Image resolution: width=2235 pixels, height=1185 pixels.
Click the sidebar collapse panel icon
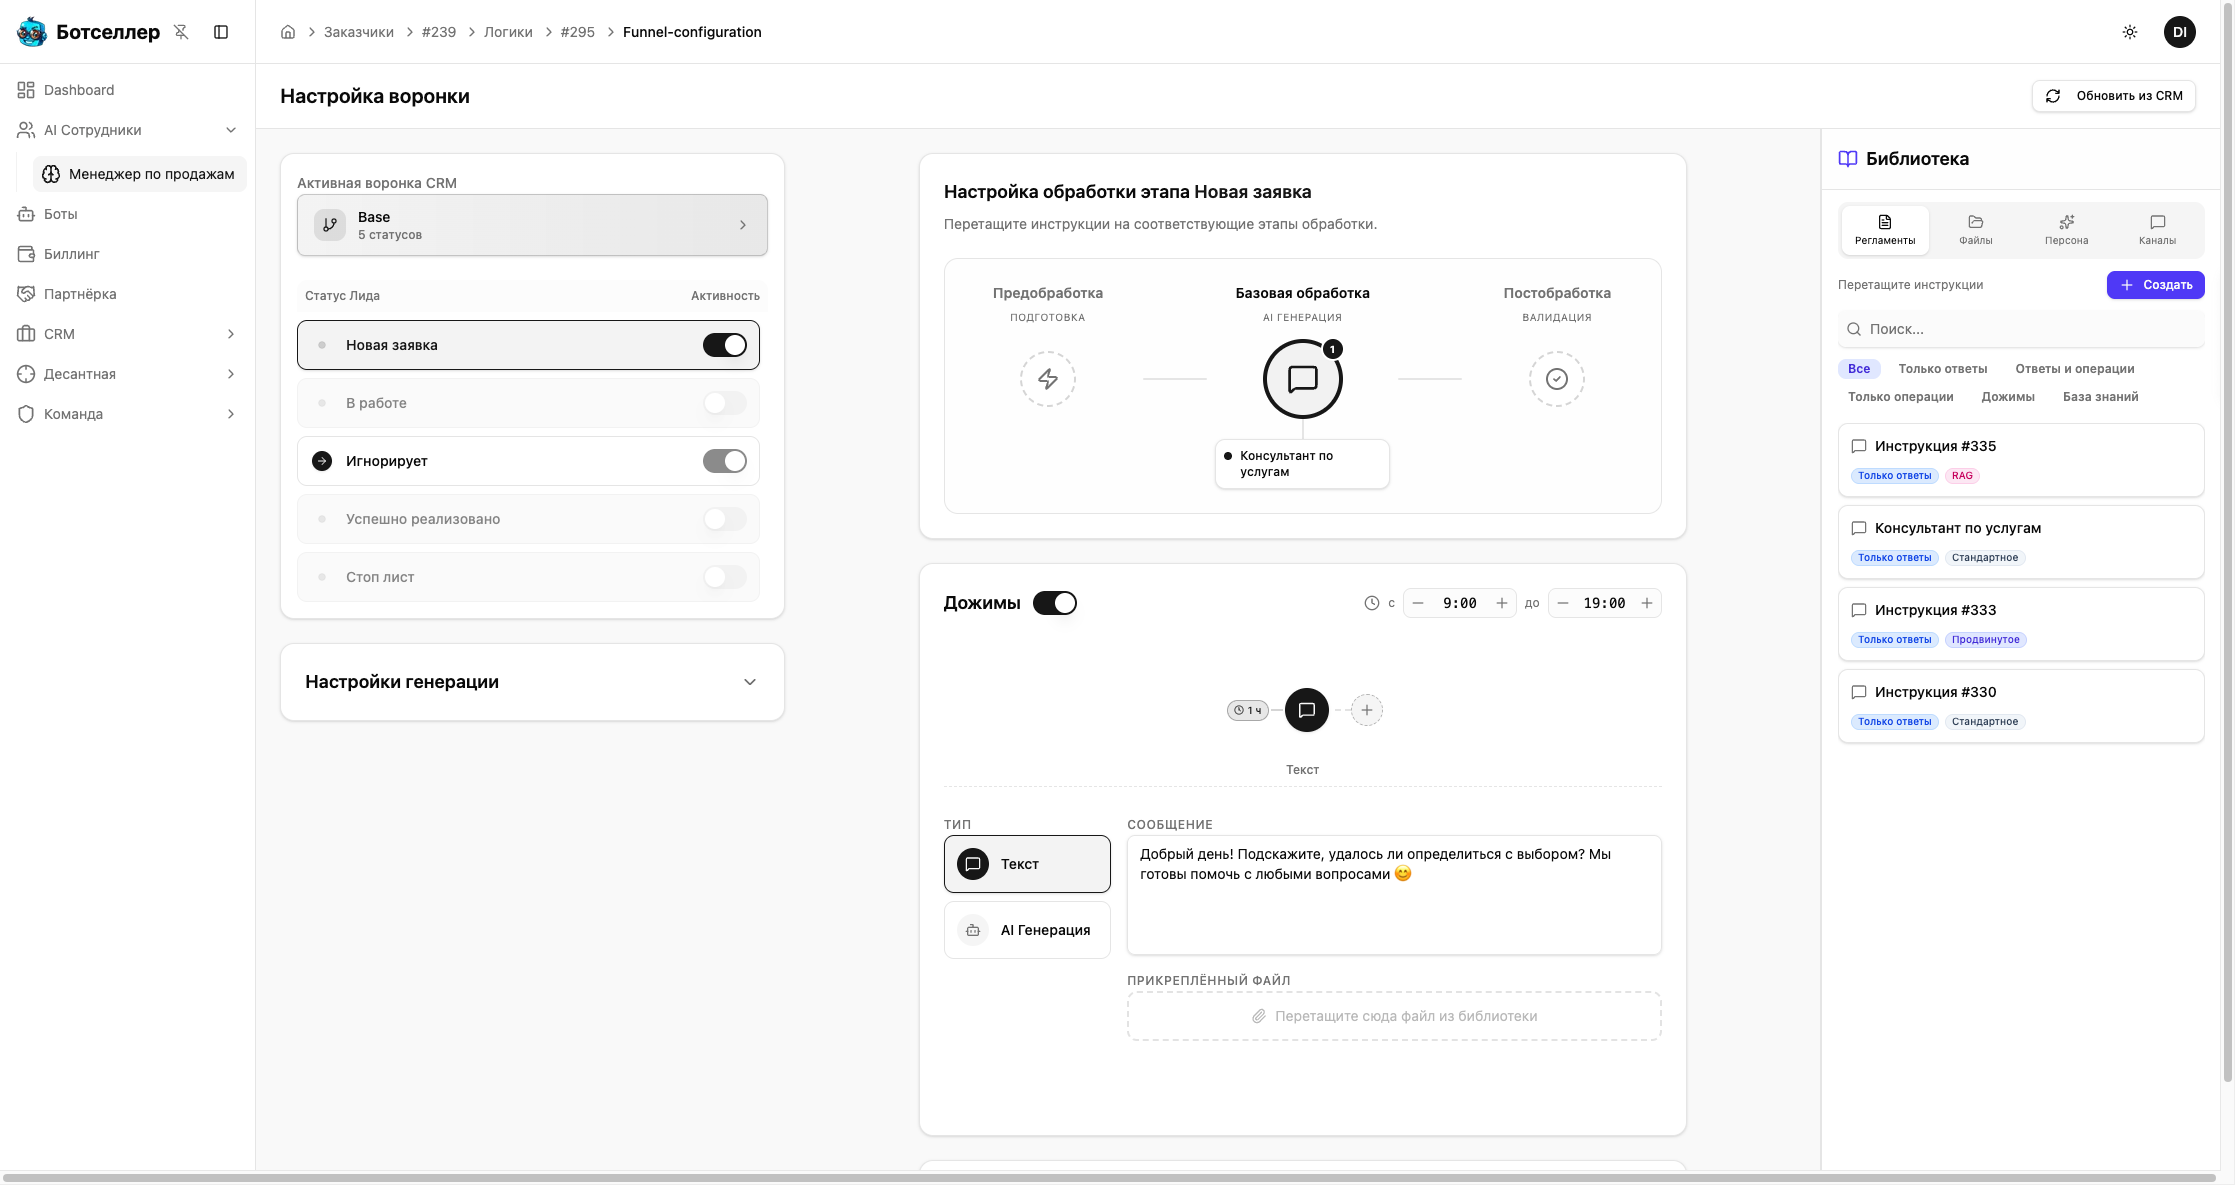221,32
